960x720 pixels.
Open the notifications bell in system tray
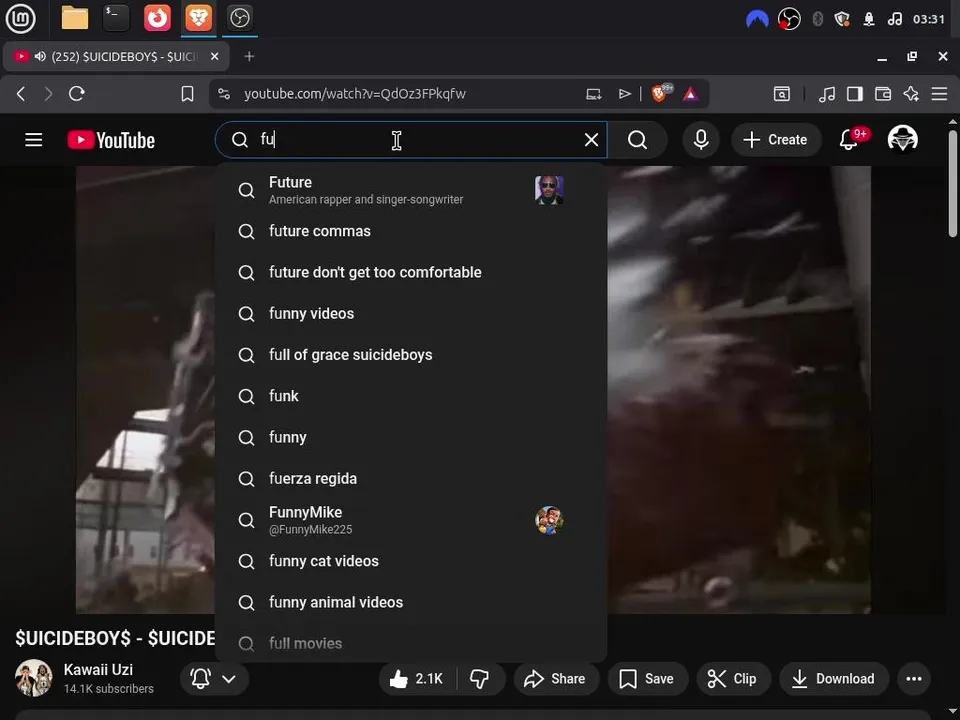pyautogui.click(x=868, y=19)
